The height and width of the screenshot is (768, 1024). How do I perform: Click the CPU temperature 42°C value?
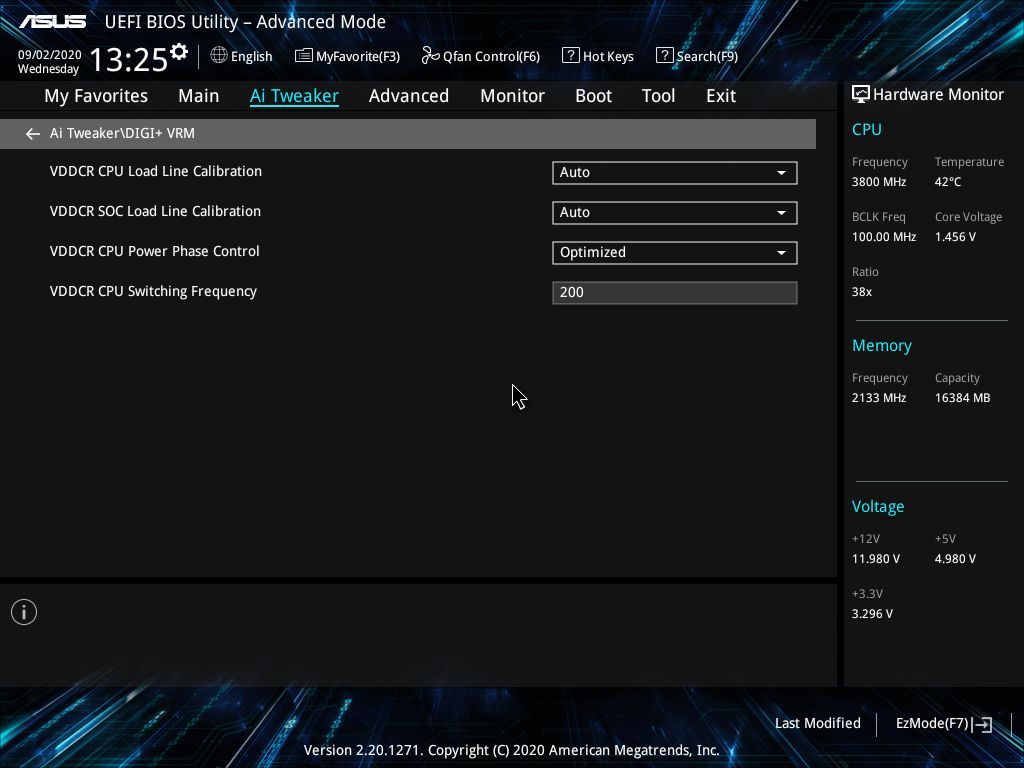pos(948,182)
